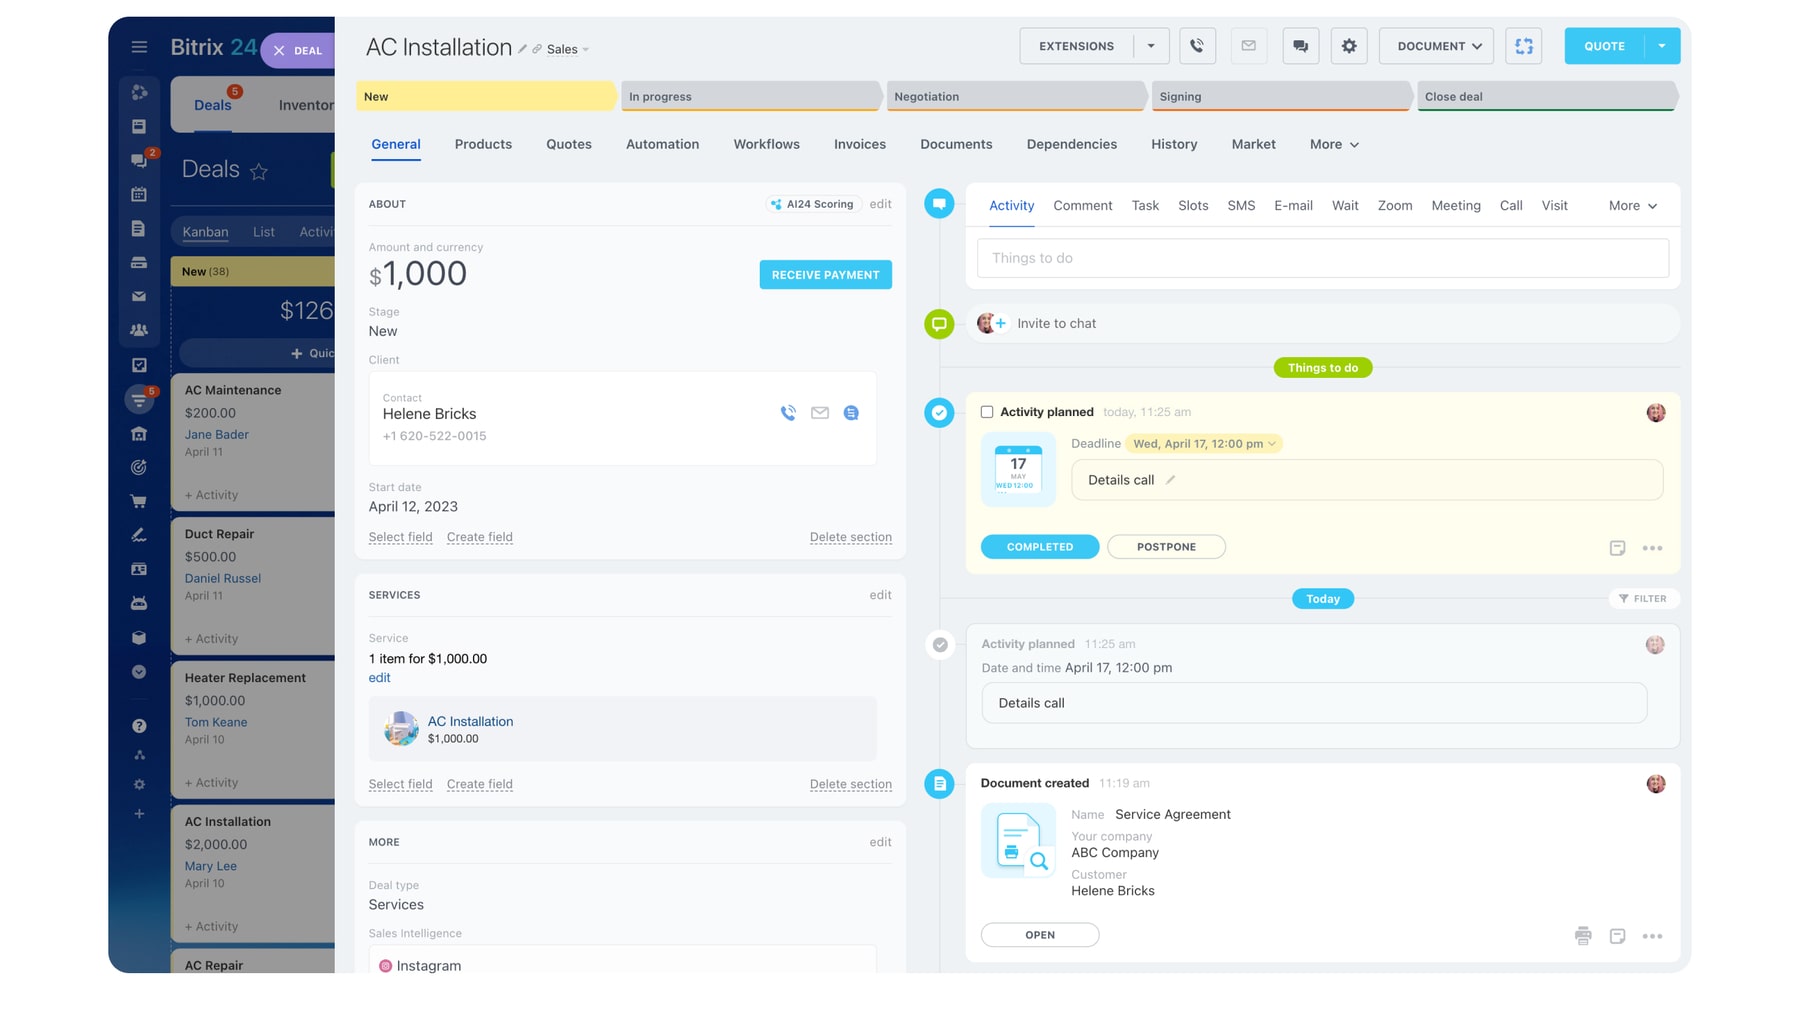Click the Things to do input field
Viewport: 1800px width, 1019px height.
coord(1322,258)
